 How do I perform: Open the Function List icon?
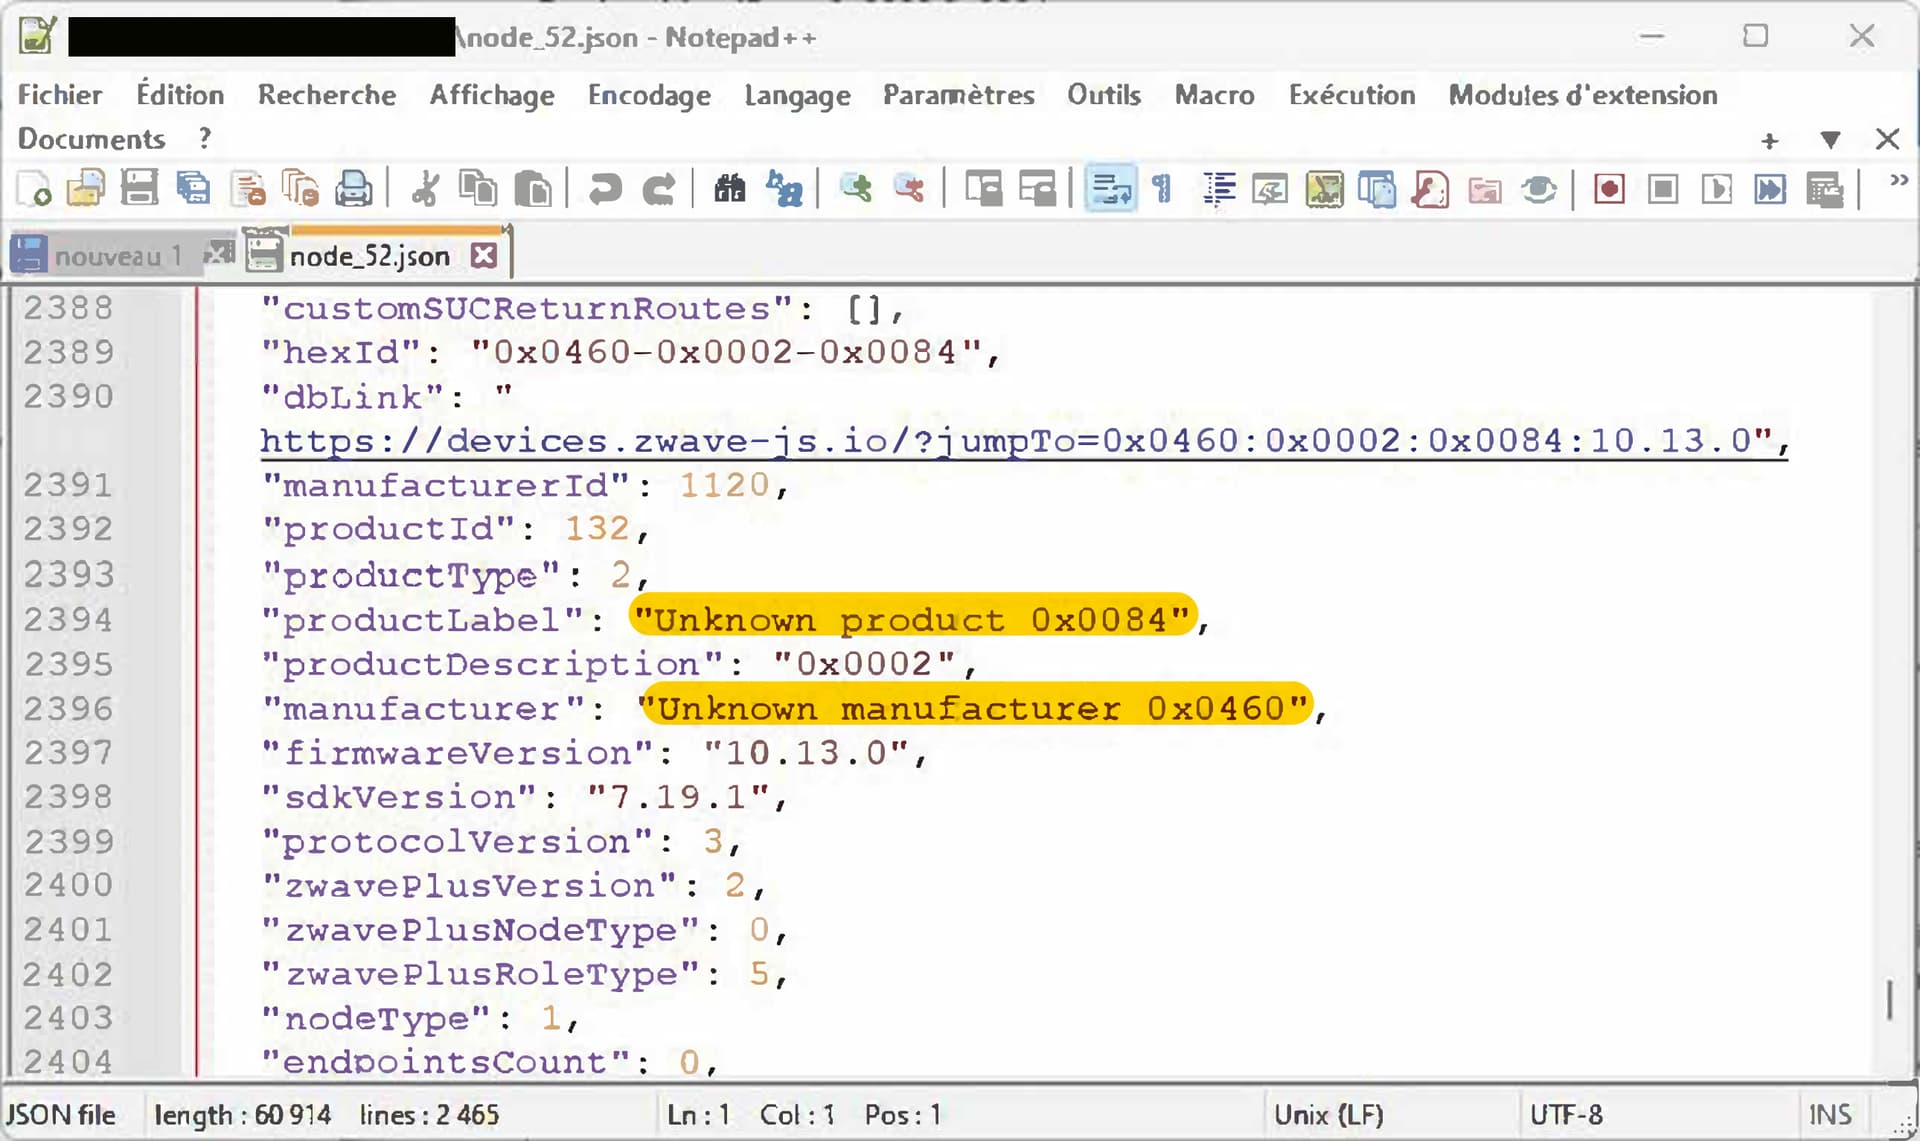(x=1430, y=188)
